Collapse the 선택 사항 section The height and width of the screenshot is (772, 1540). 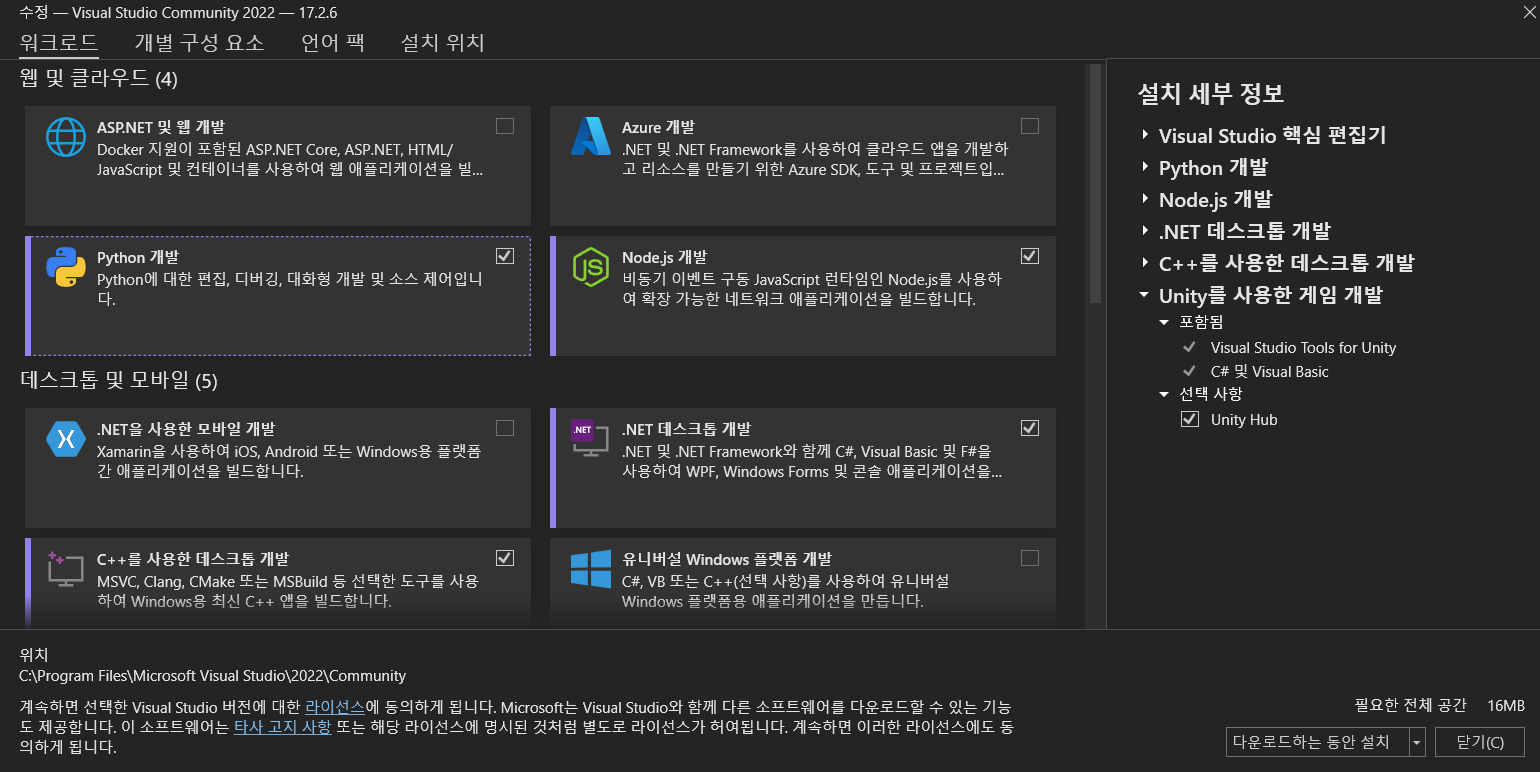(1164, 394)
